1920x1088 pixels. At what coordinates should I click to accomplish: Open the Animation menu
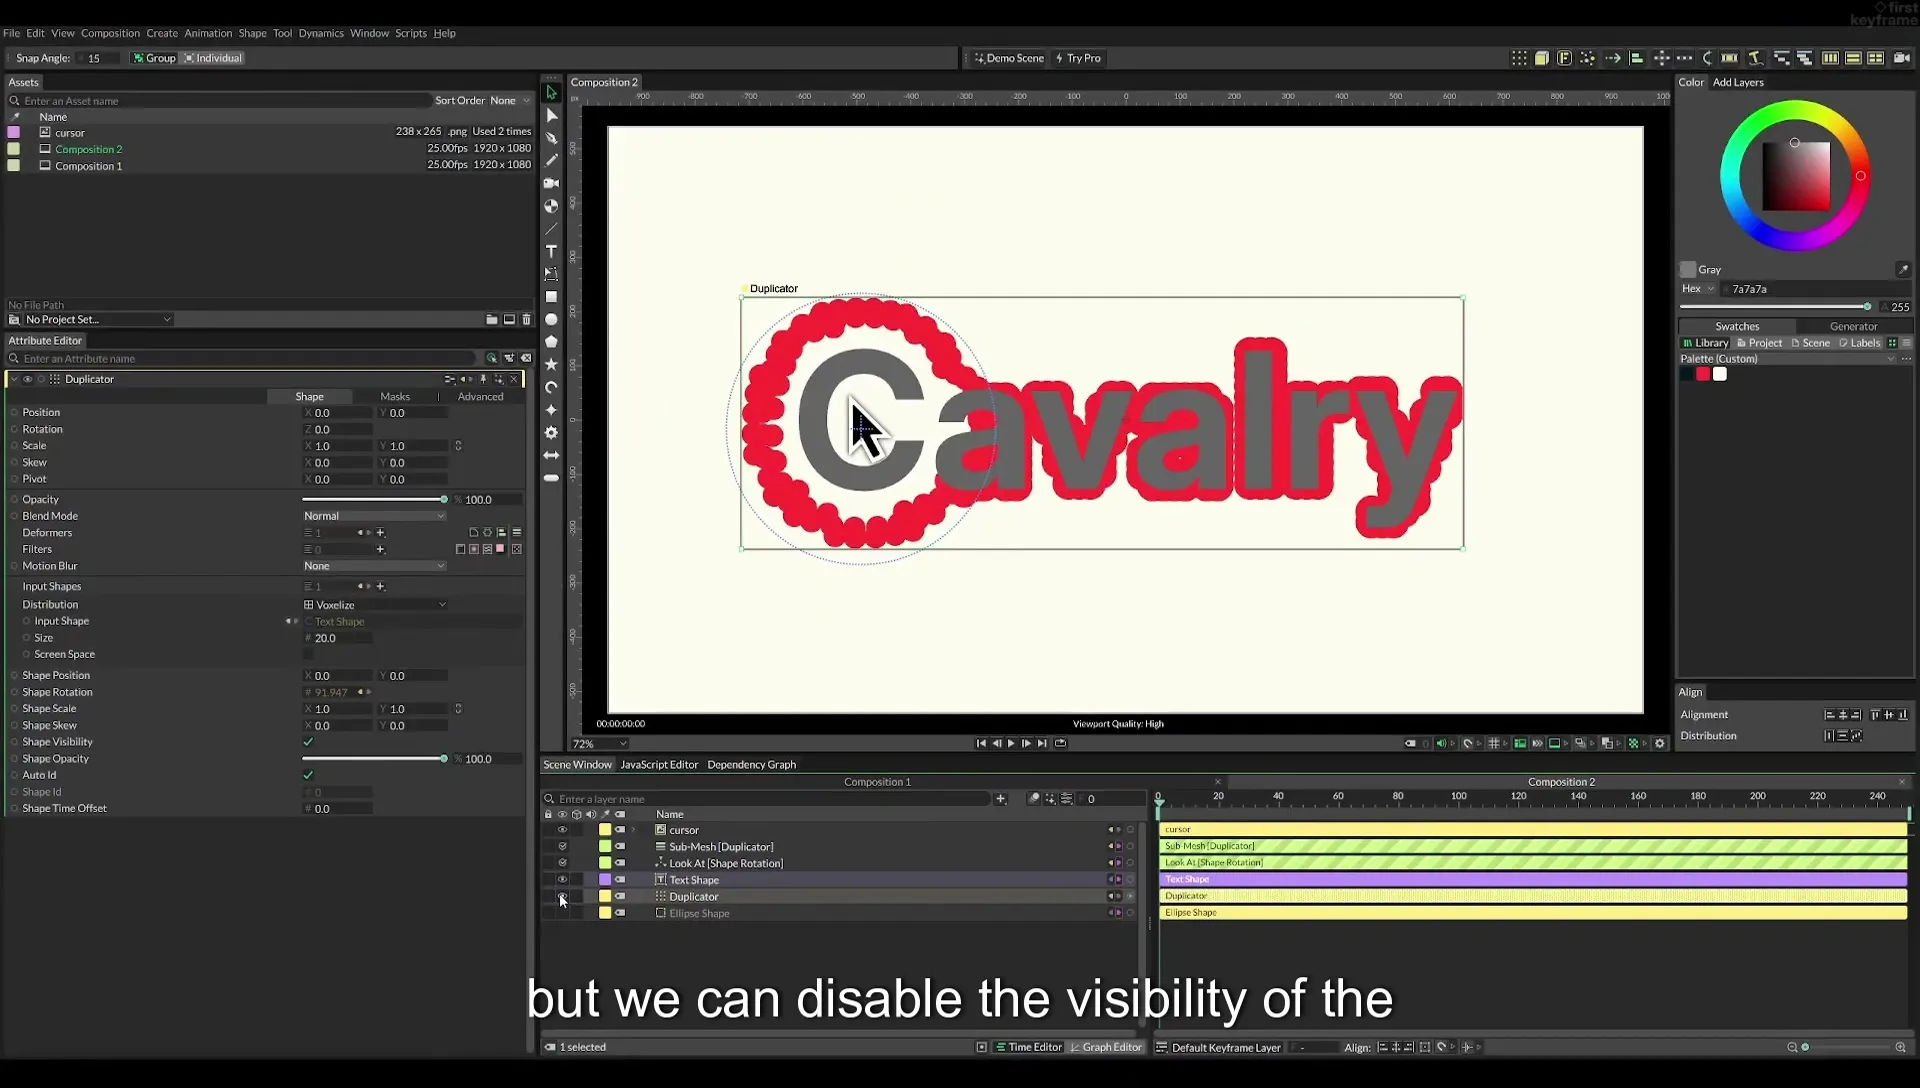pyautogui.click(x=208, y=33)
